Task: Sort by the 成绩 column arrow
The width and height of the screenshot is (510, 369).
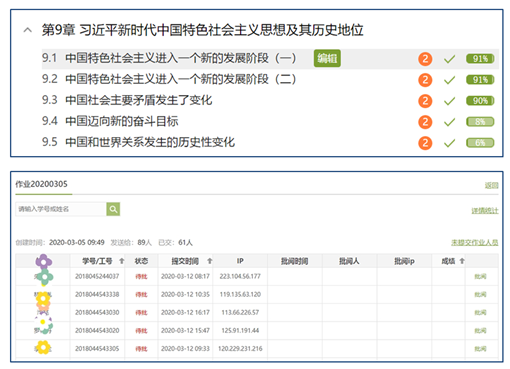Action: click(462, 261)
